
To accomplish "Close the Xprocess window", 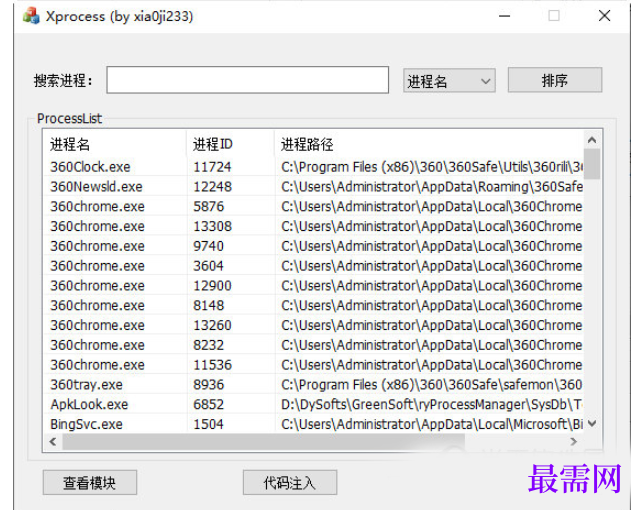I will pos(604,16).
